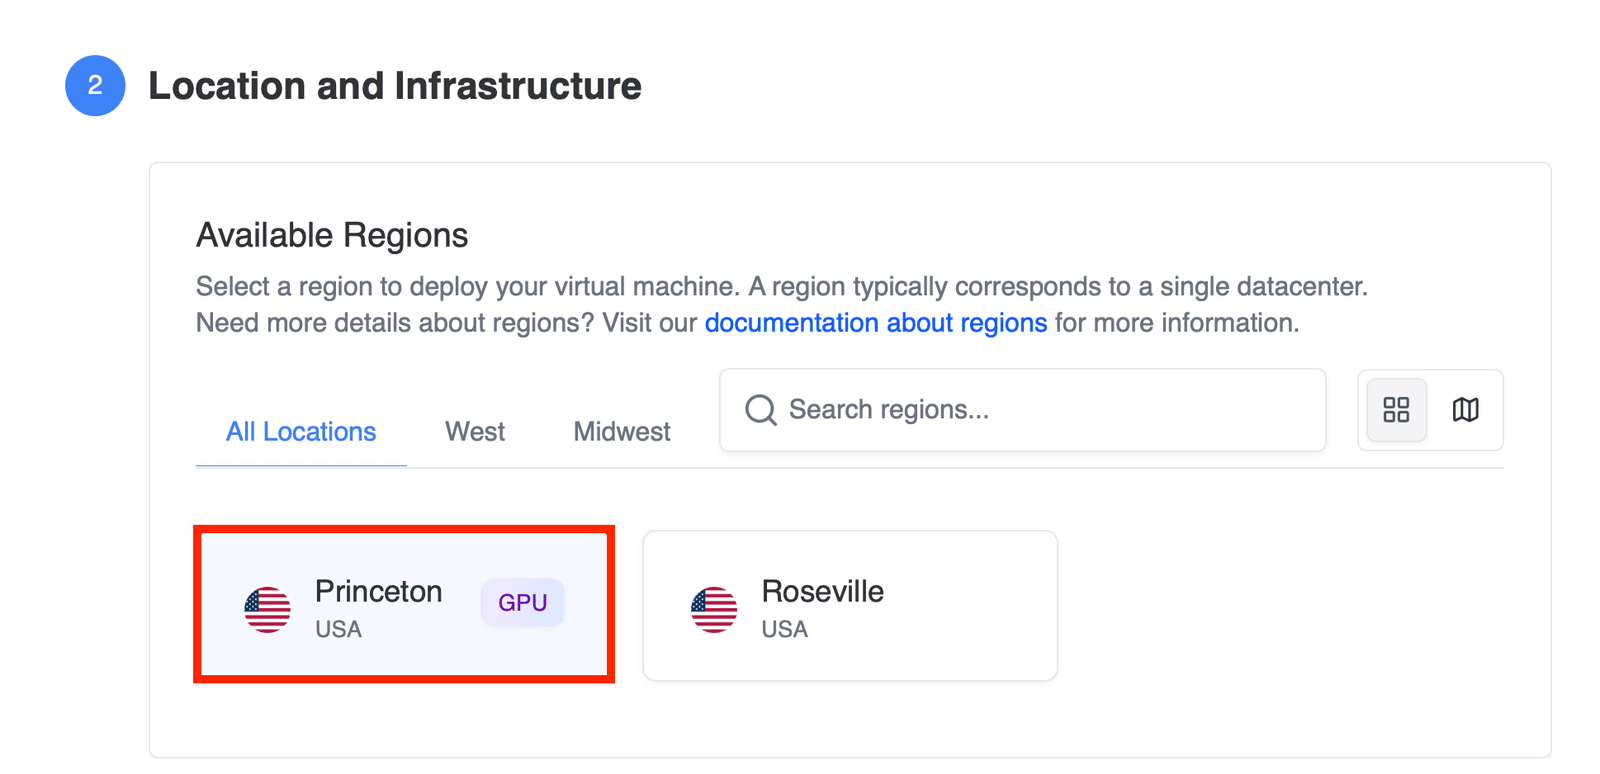Click the Available Regions heading

tap(332, 235)
